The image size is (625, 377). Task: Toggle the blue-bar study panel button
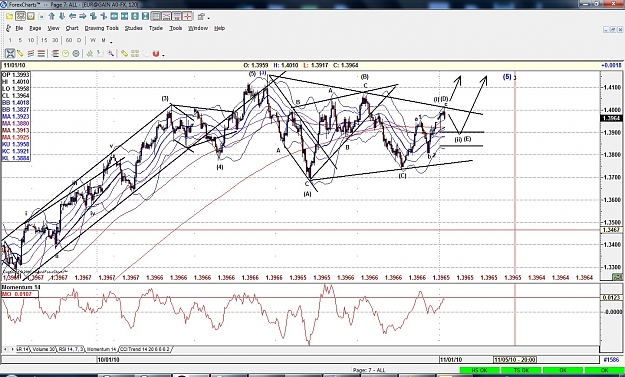pyautogui.click(x=177, y=16)
